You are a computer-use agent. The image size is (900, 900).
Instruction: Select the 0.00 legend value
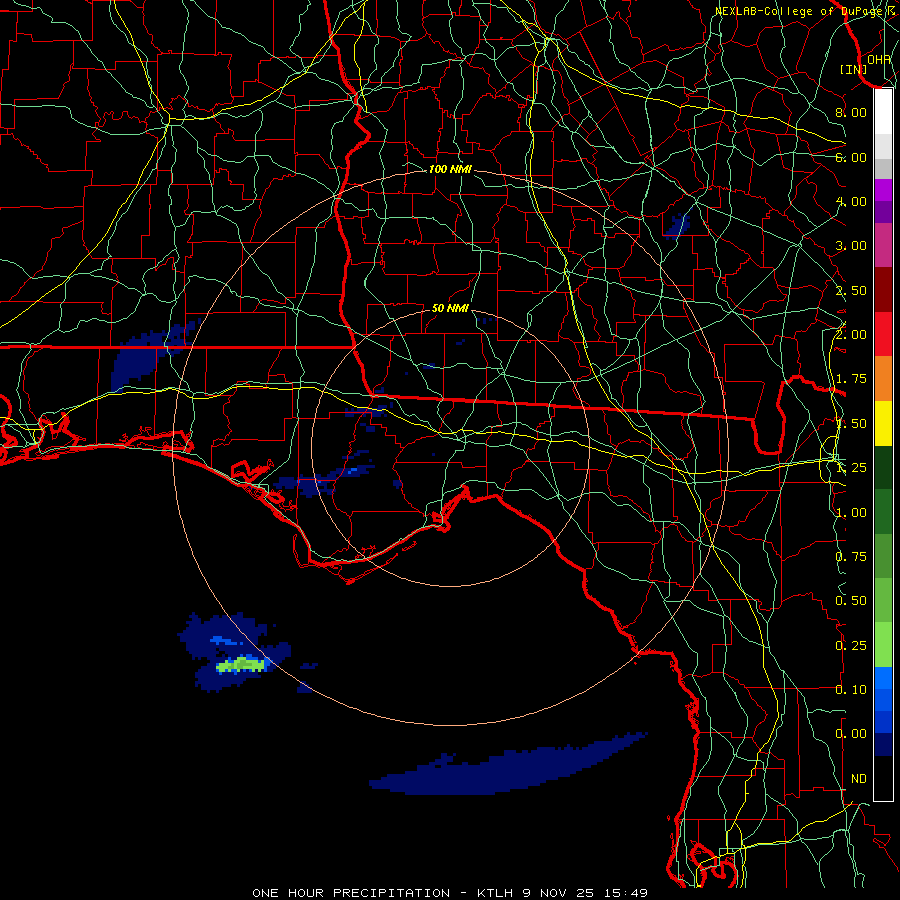pyautogui.click(x=851, y=734)
